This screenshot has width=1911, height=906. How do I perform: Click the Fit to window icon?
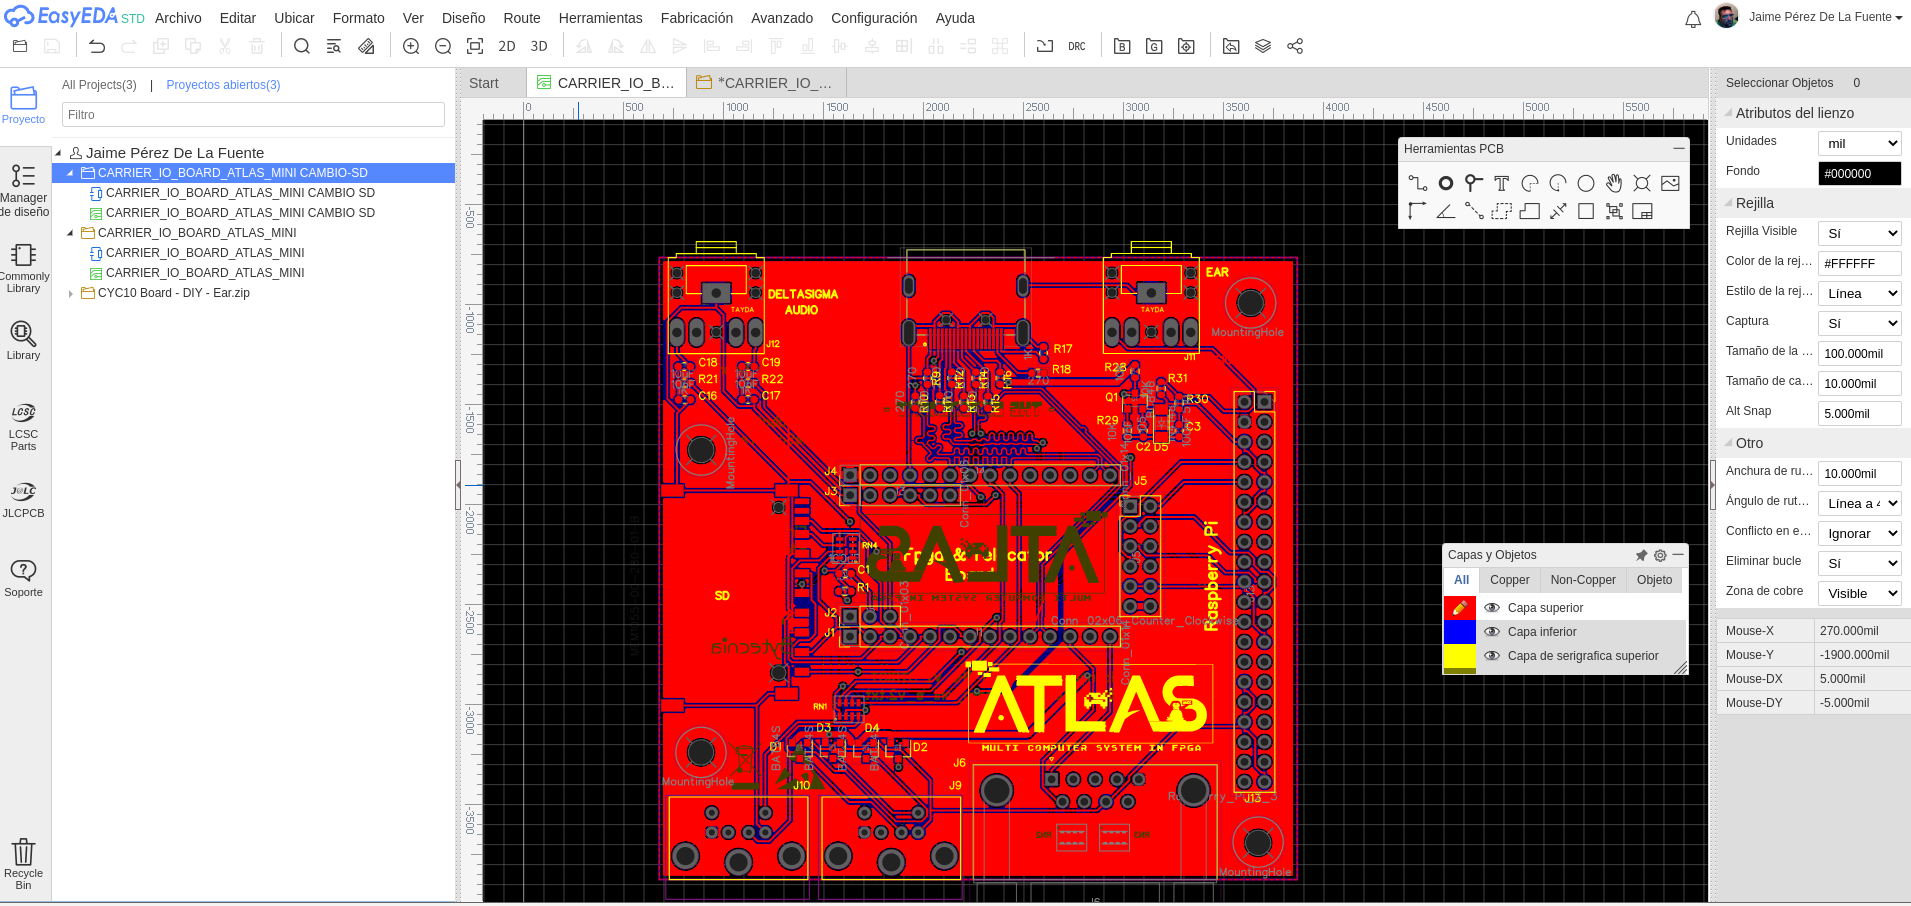coord(475,46)
